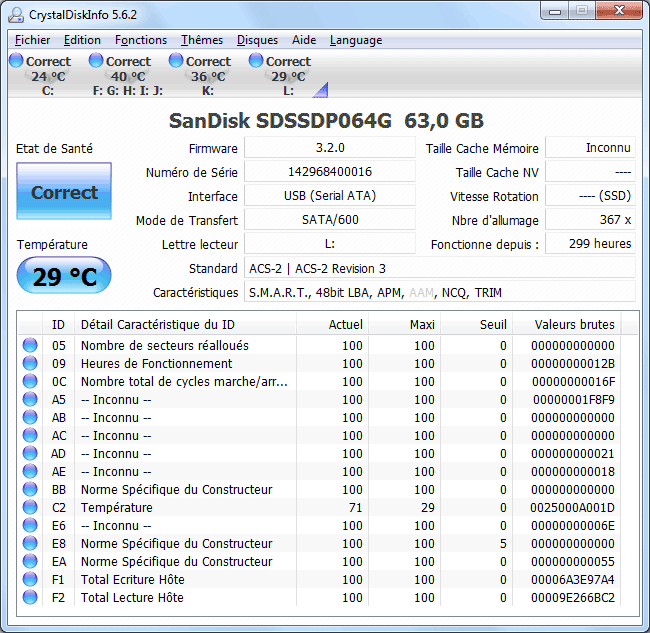This screenshot has height=633, width=650.
Task: Click status icon for attribute AE
Action: coord(30,471)
